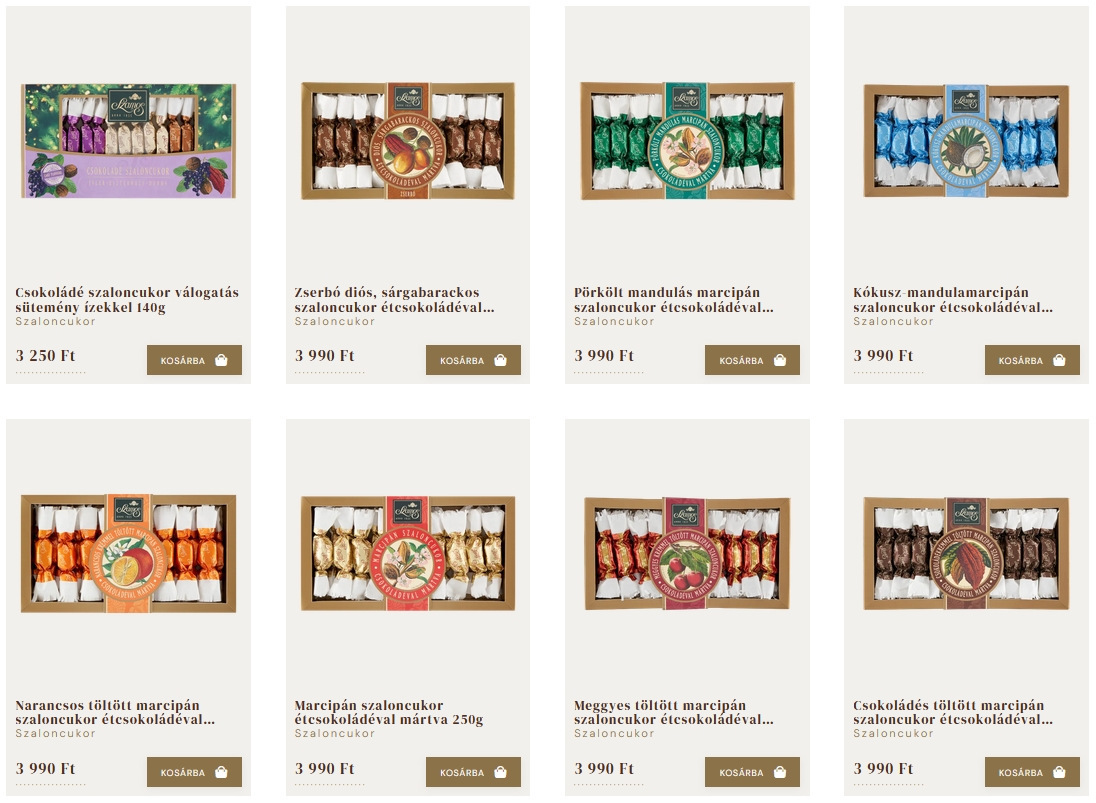Click basket icon for Meggyes töltött marcipán
This screenshot has width=1096, height=803.
(x=780, y=772)
